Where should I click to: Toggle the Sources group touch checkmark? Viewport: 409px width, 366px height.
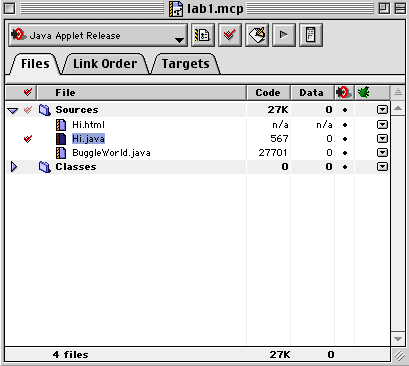28,110
